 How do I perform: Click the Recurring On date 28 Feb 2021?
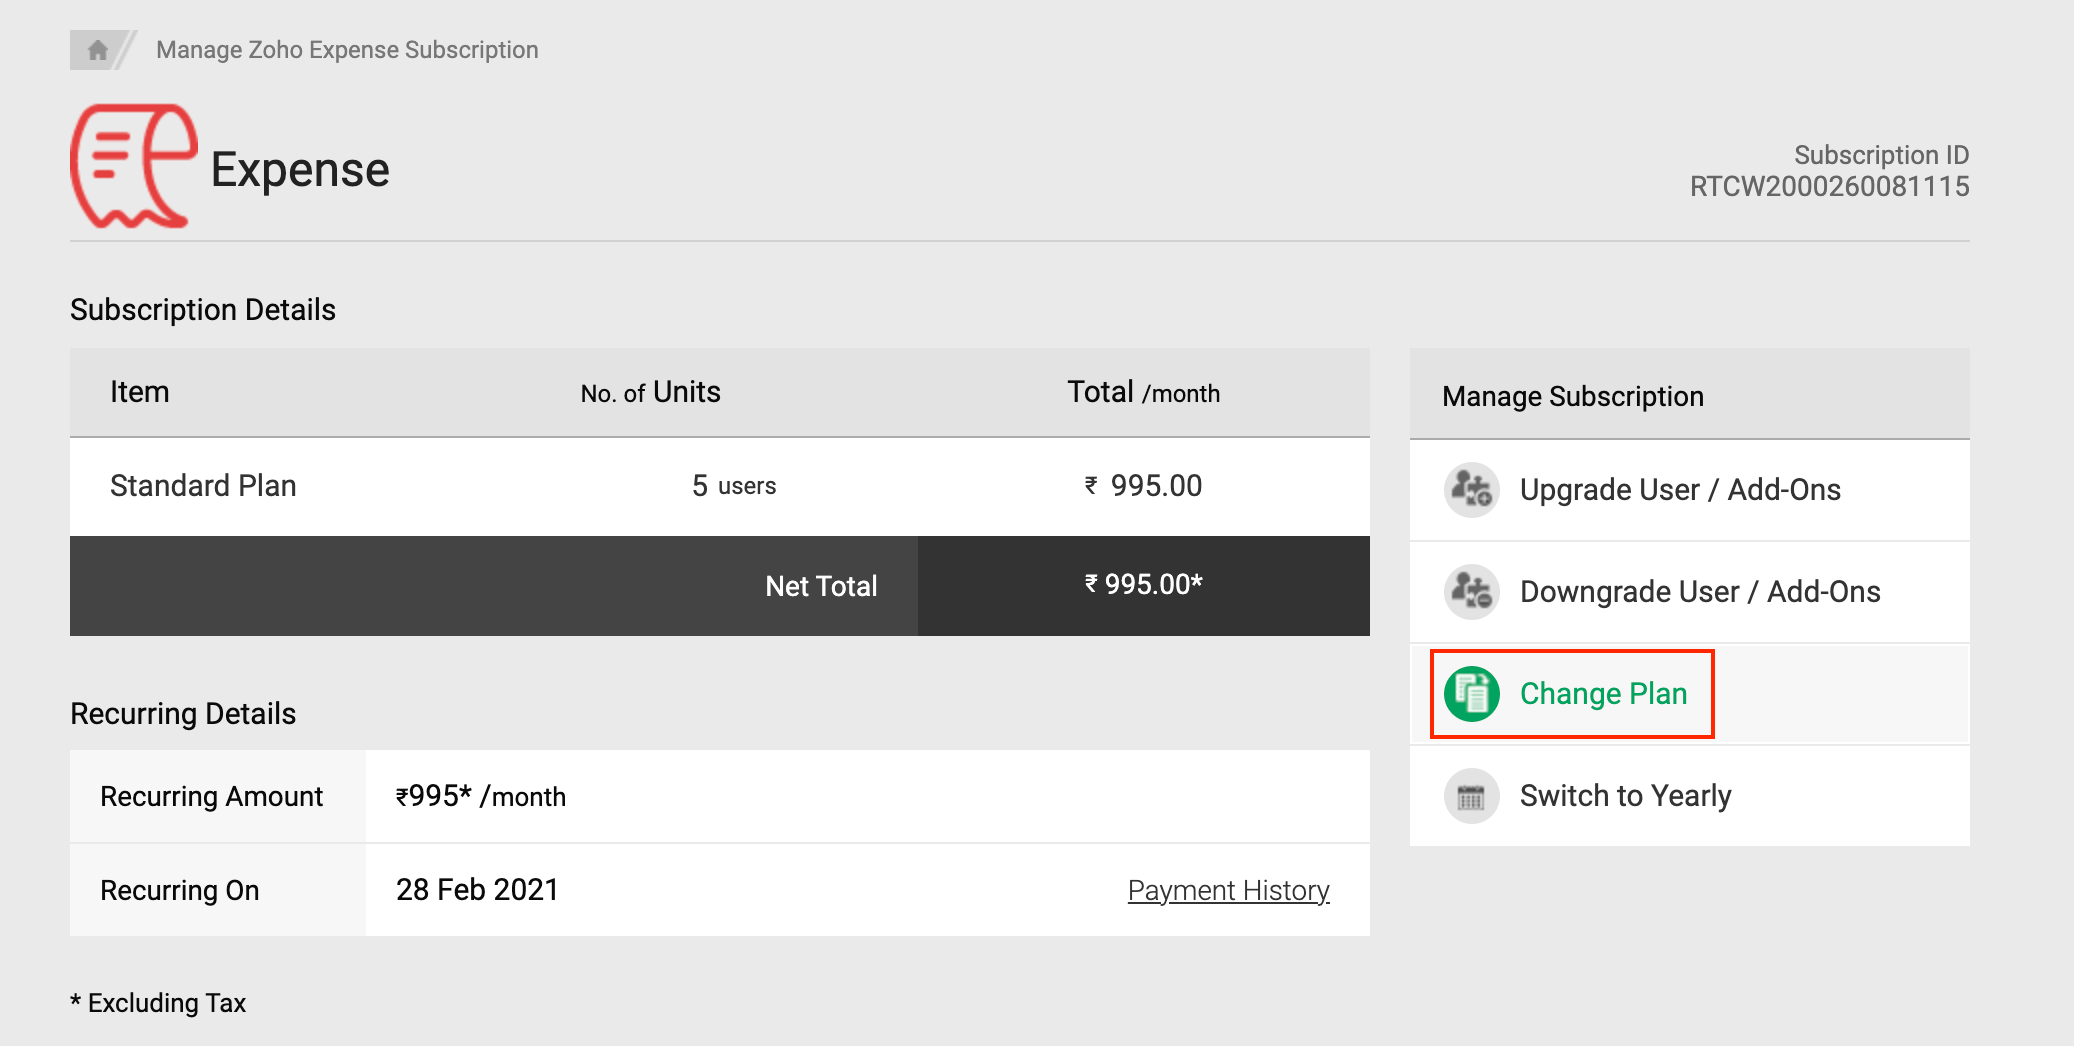pos(477,889)
